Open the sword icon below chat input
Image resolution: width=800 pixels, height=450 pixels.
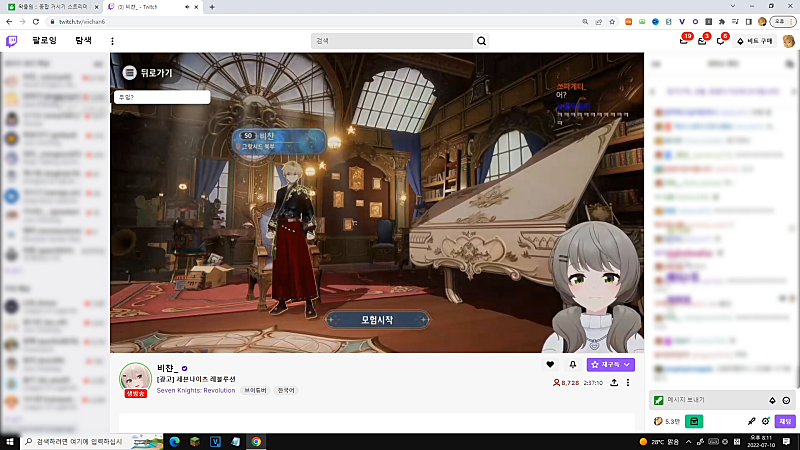(752, 421)
